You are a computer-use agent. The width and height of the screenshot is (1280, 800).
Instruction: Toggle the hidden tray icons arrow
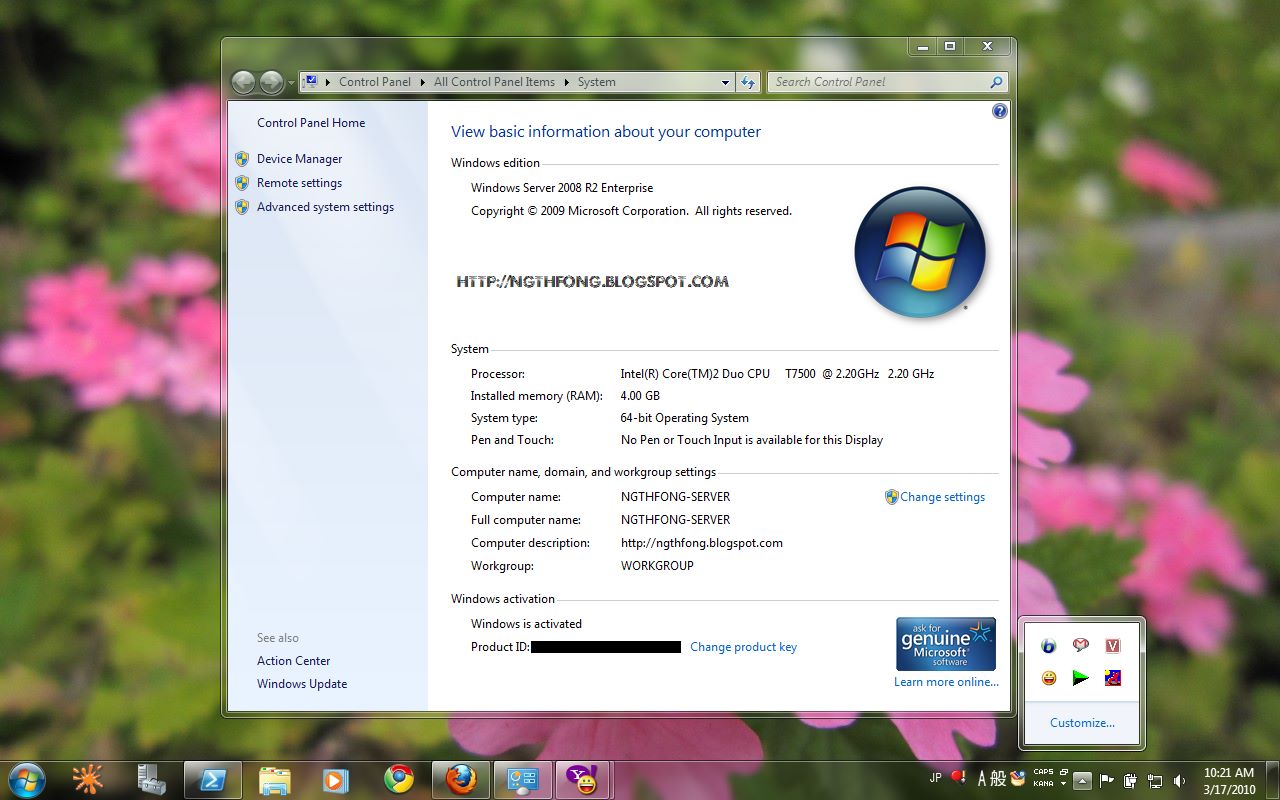(1084, 780)
